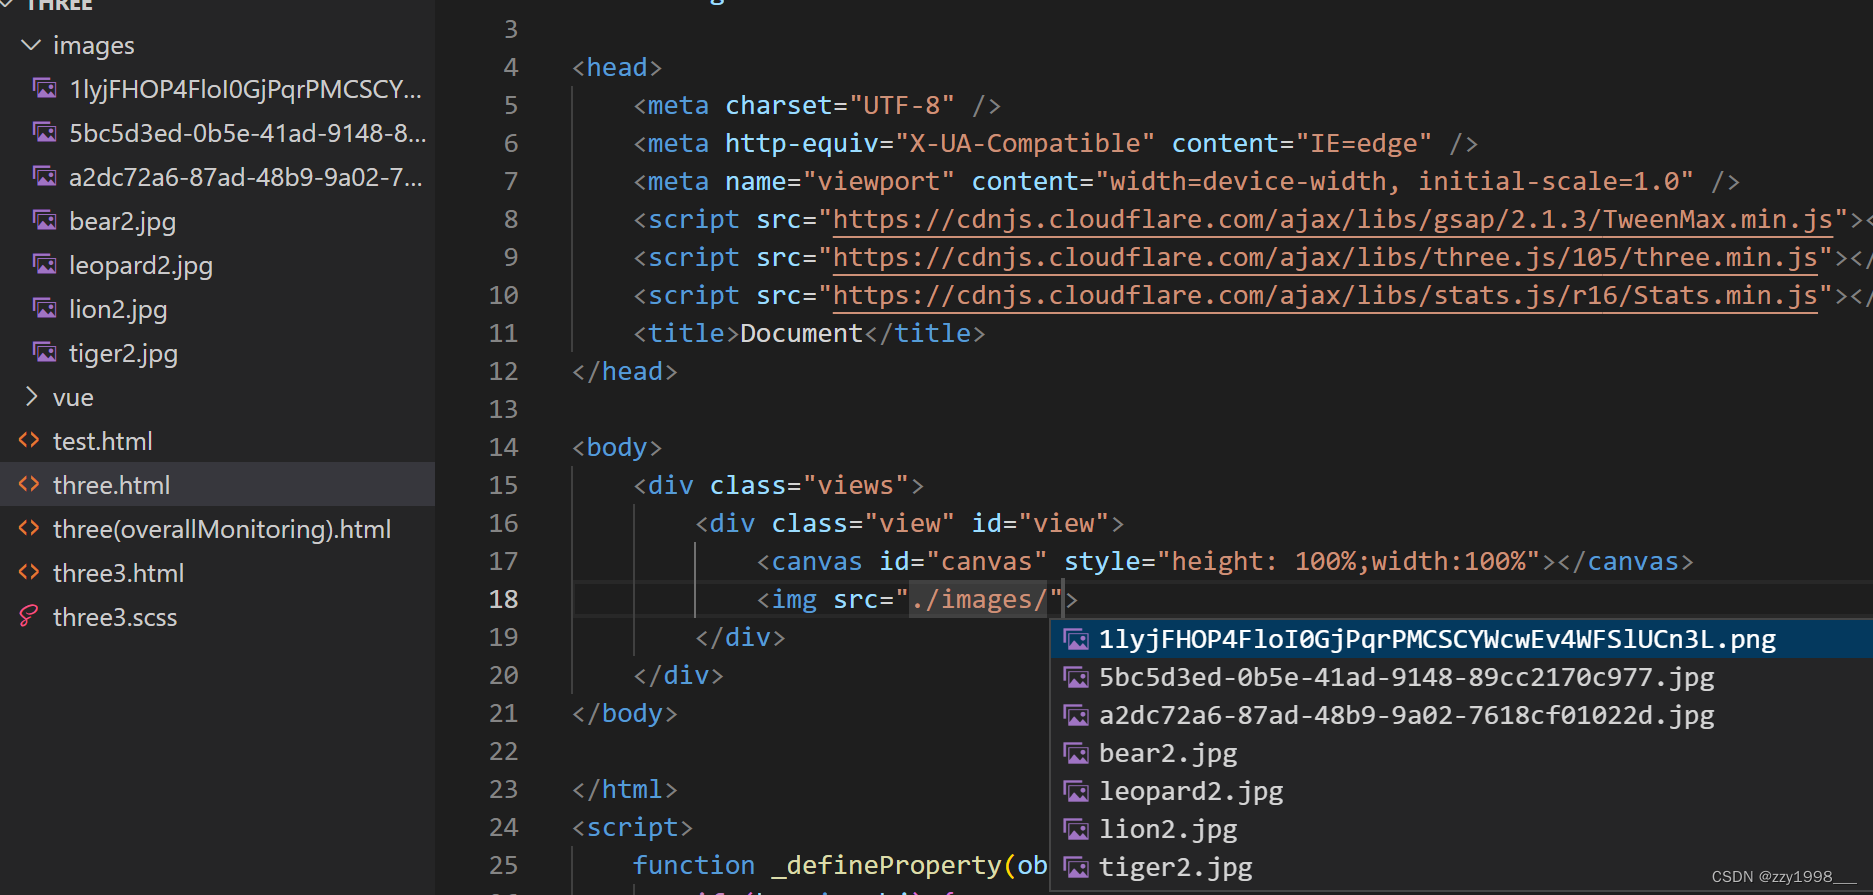This screenshot has width=1873, height=895.
Task: Click the HTML icon beside three.html
Action: (x=29, y=485)
